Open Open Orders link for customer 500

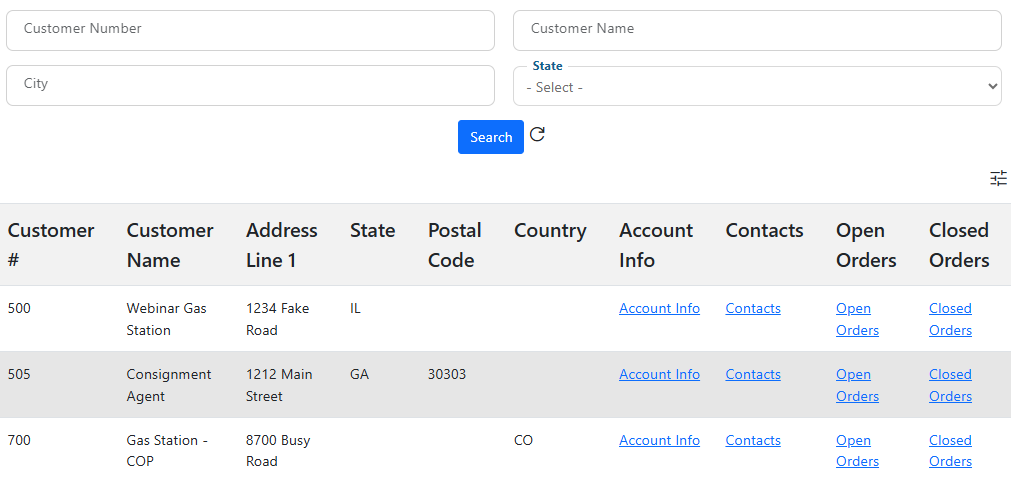[856, 319]
